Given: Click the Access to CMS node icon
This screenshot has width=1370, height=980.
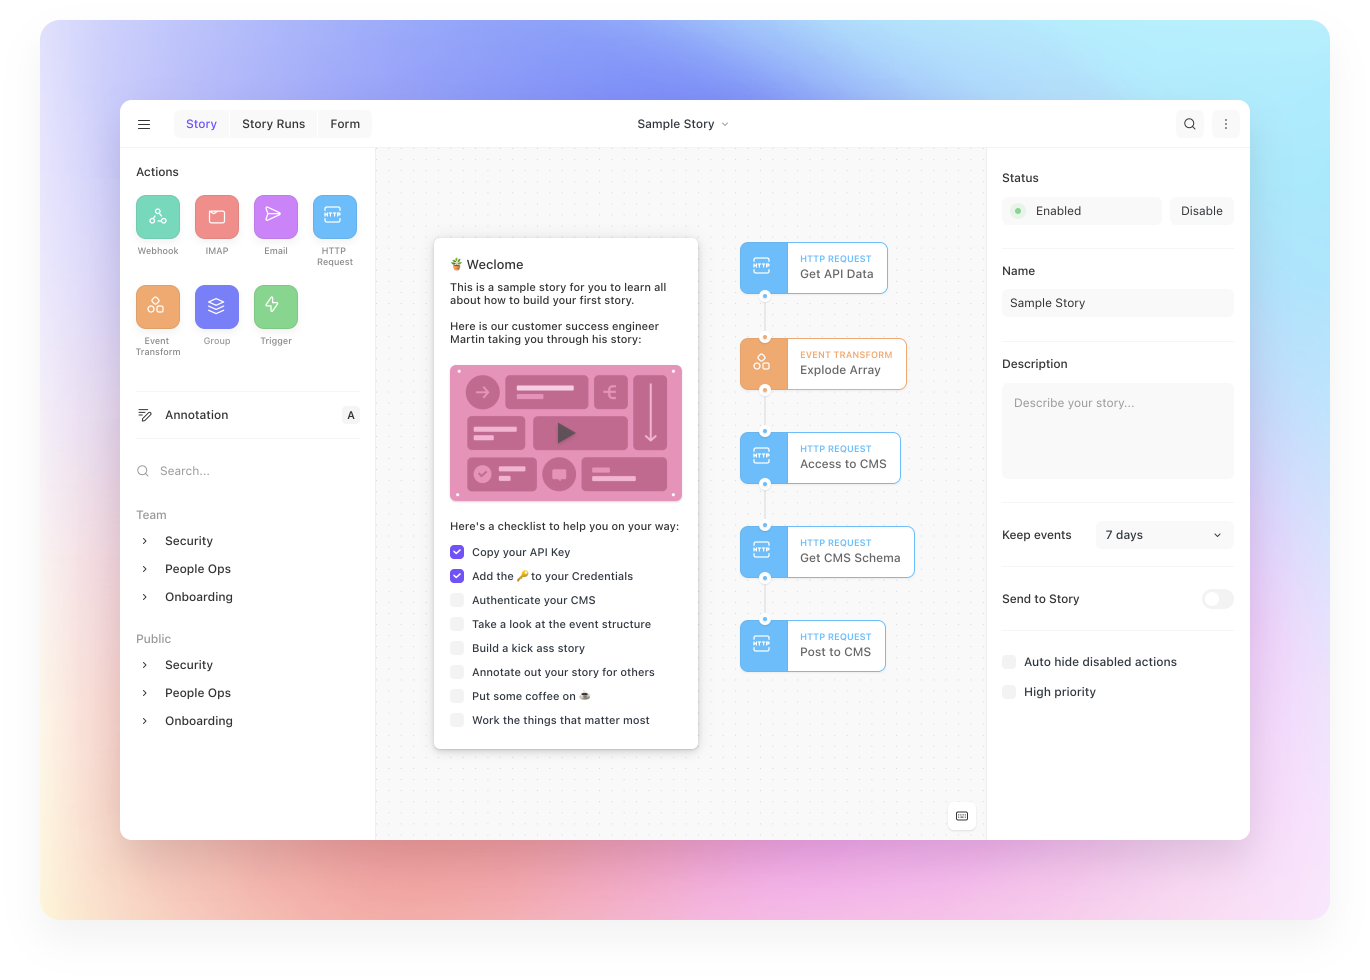Looking at the screenshot, I should click(x=763, y=458).
